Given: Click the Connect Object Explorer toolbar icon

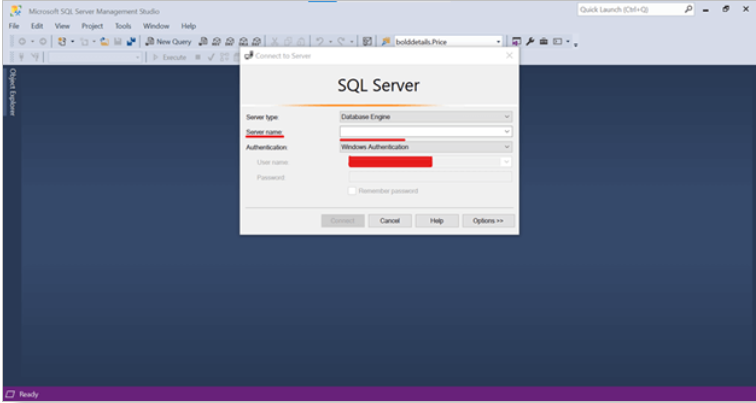Looking at the screenshot, I should pyautogui.click(x=21, y=57).
